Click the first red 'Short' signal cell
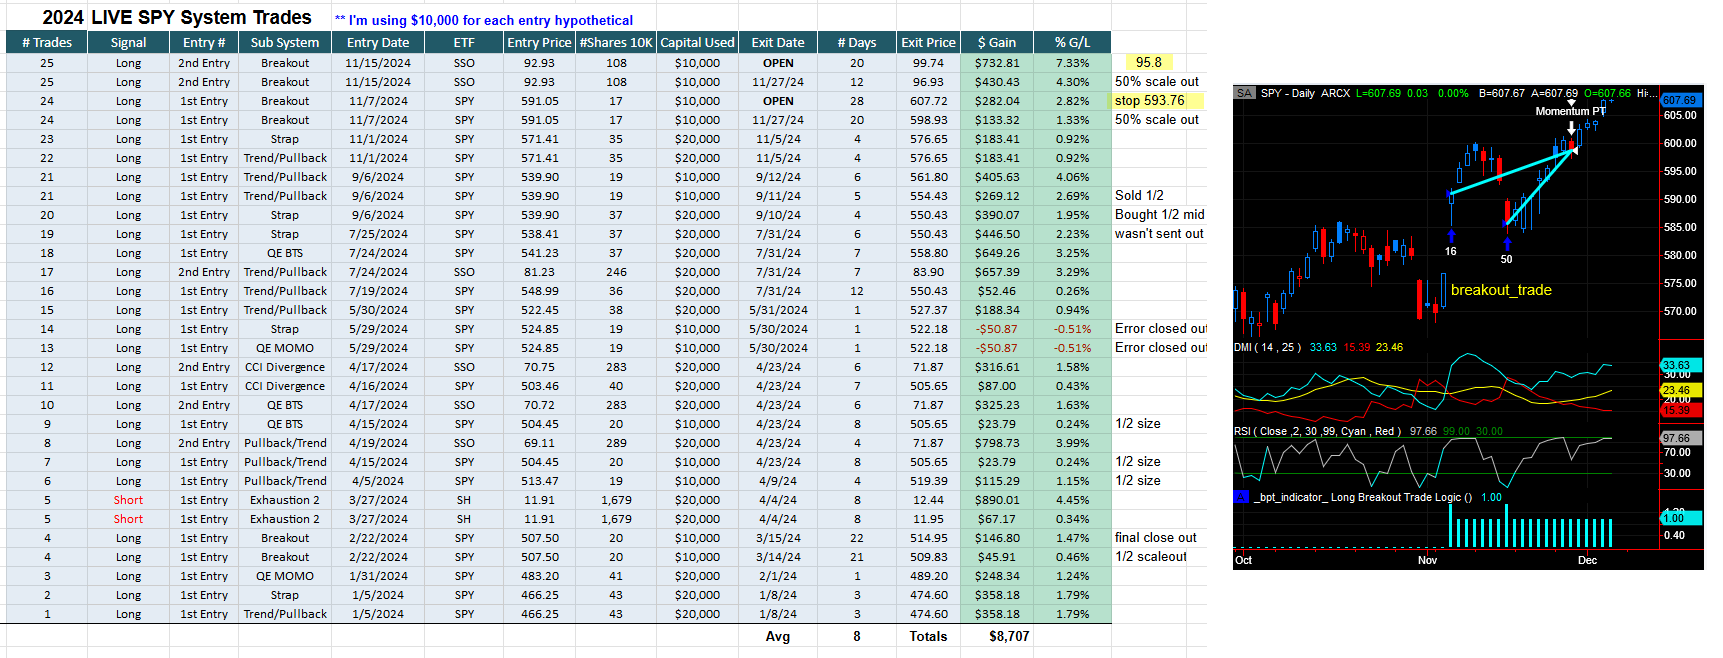 pyautogui.click(x=128, y=500)
